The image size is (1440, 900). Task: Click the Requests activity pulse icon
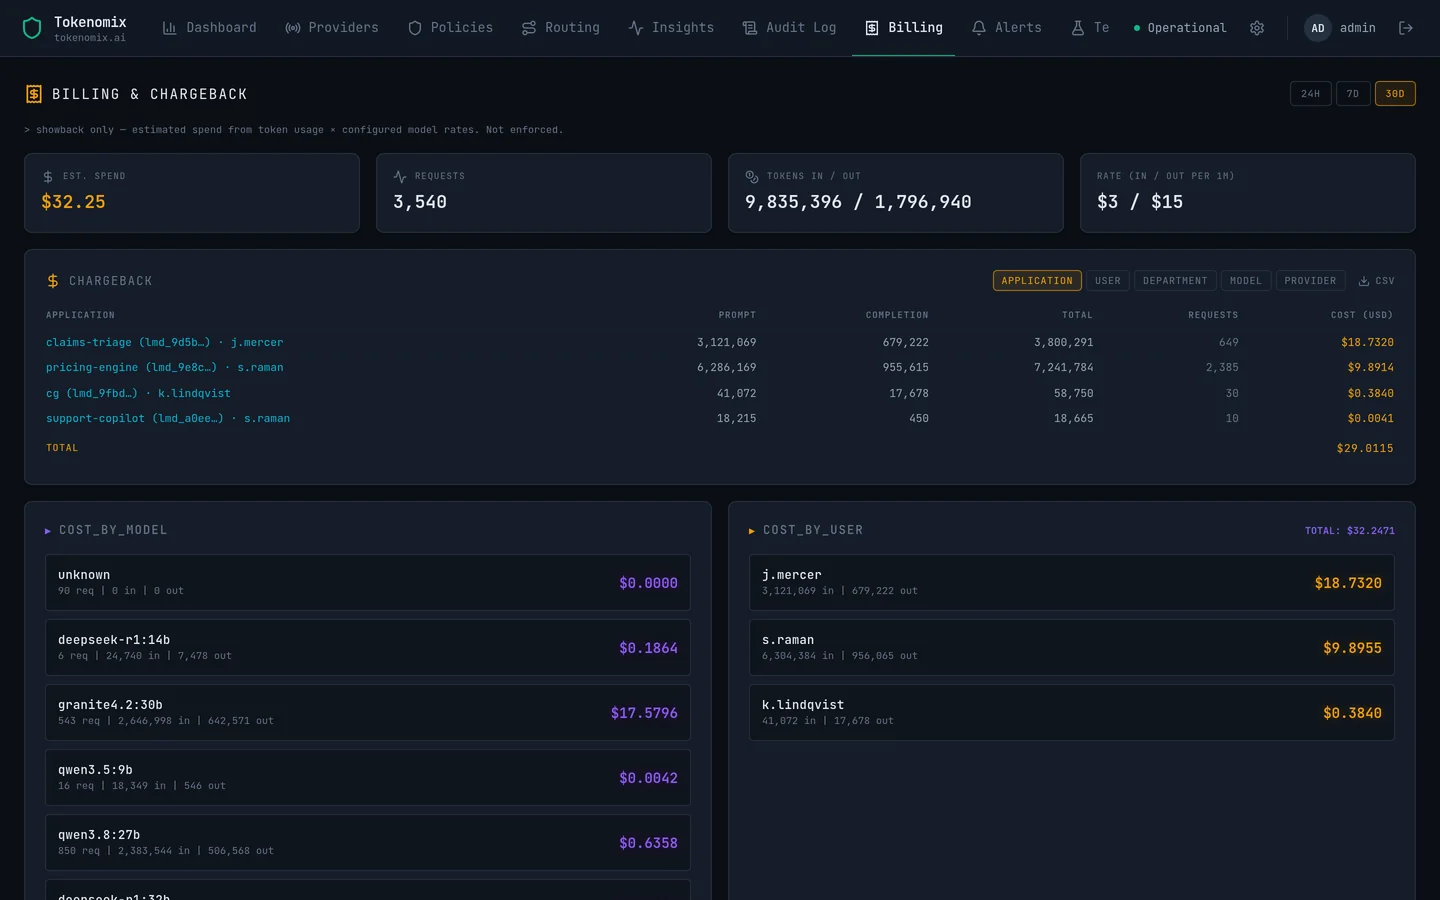(400, 176)
